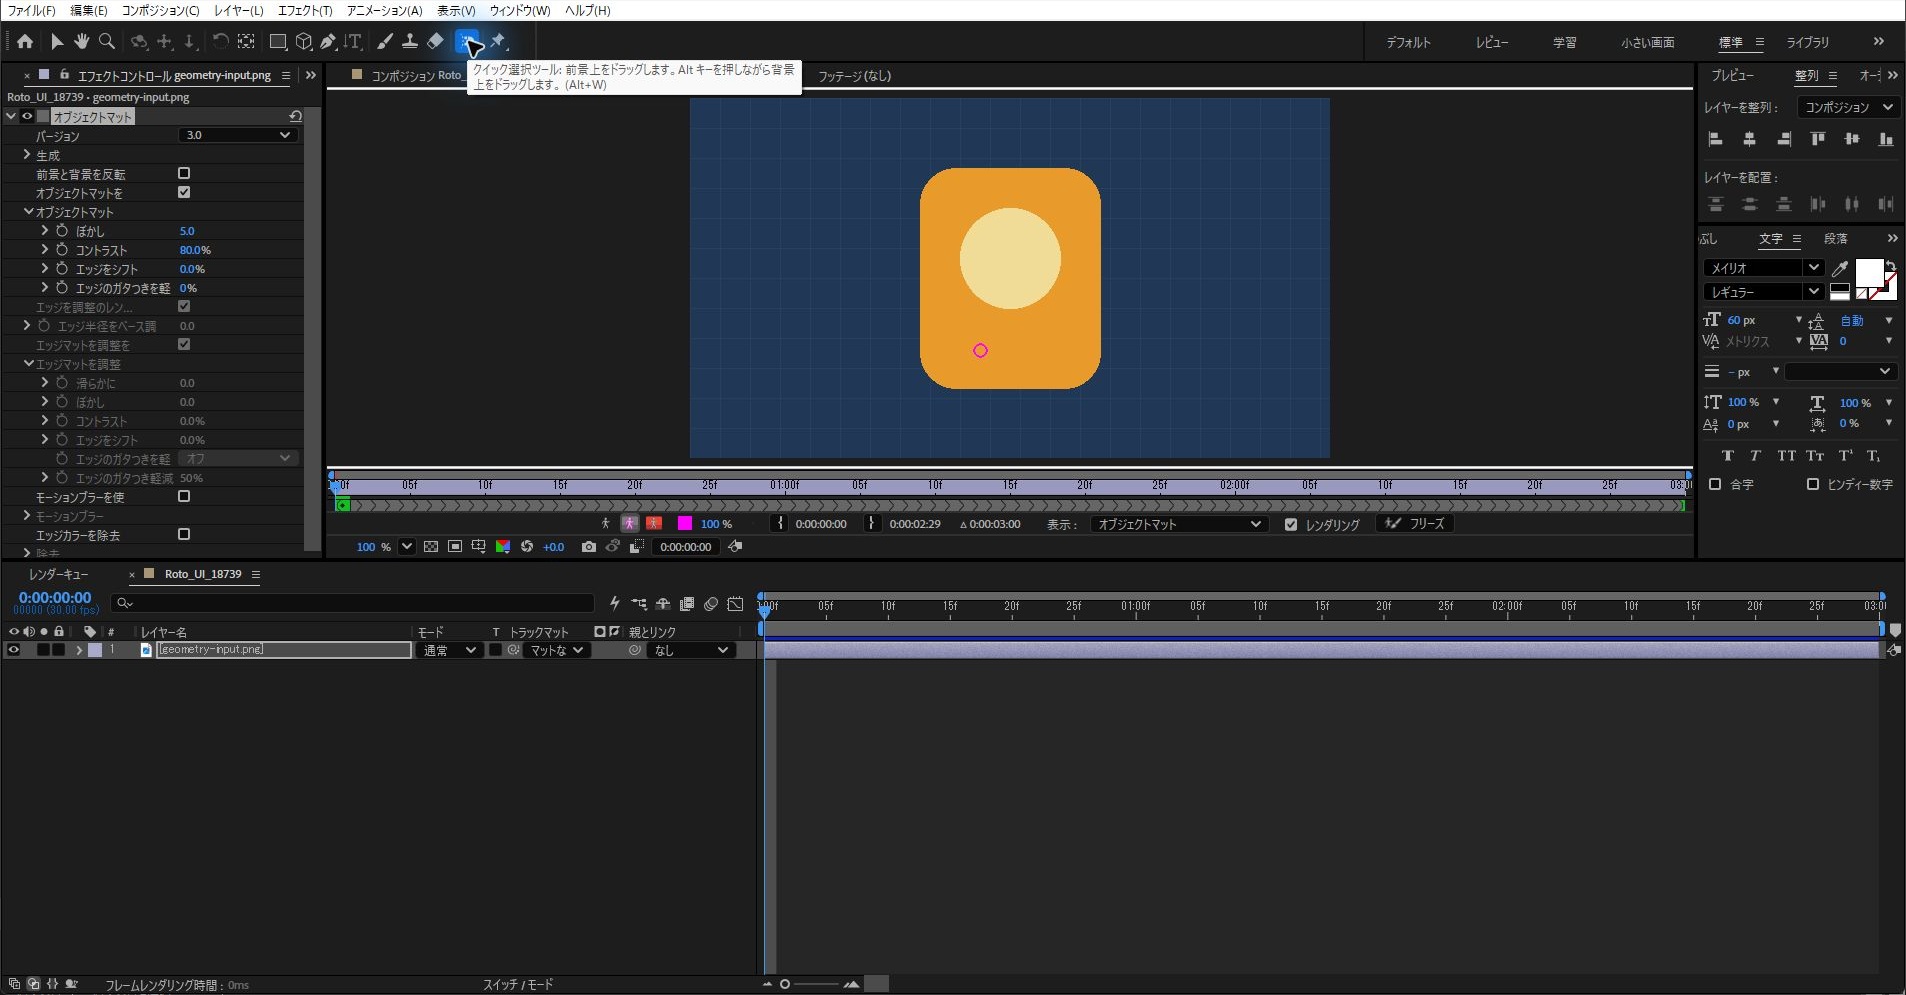Screen dimensions: 1906x995
Task: Hide geometry-input.png layer with eye toggle
Action: (13, 650)
